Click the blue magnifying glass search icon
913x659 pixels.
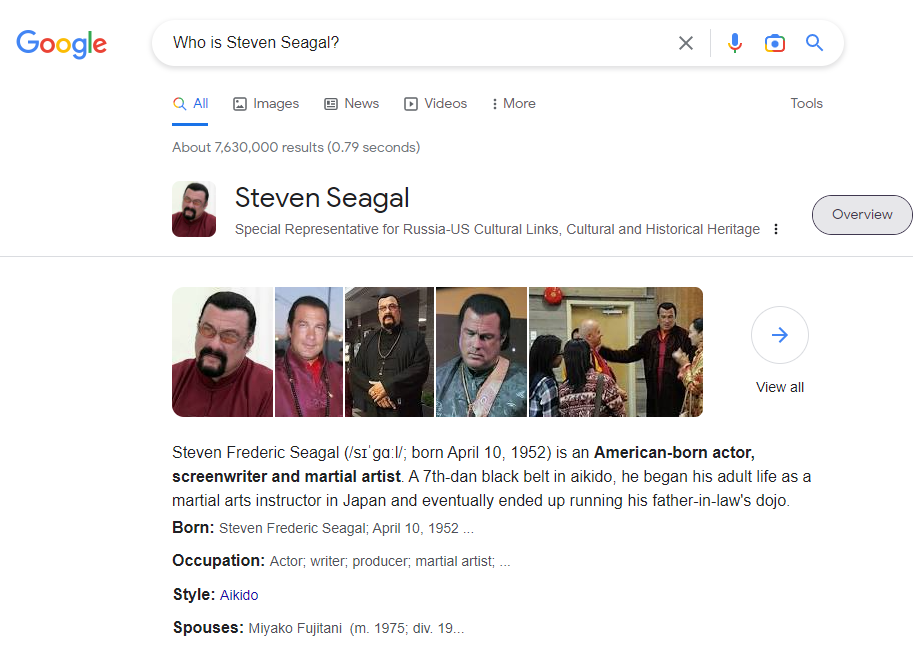pyautogui.click(x=814, y=42)
